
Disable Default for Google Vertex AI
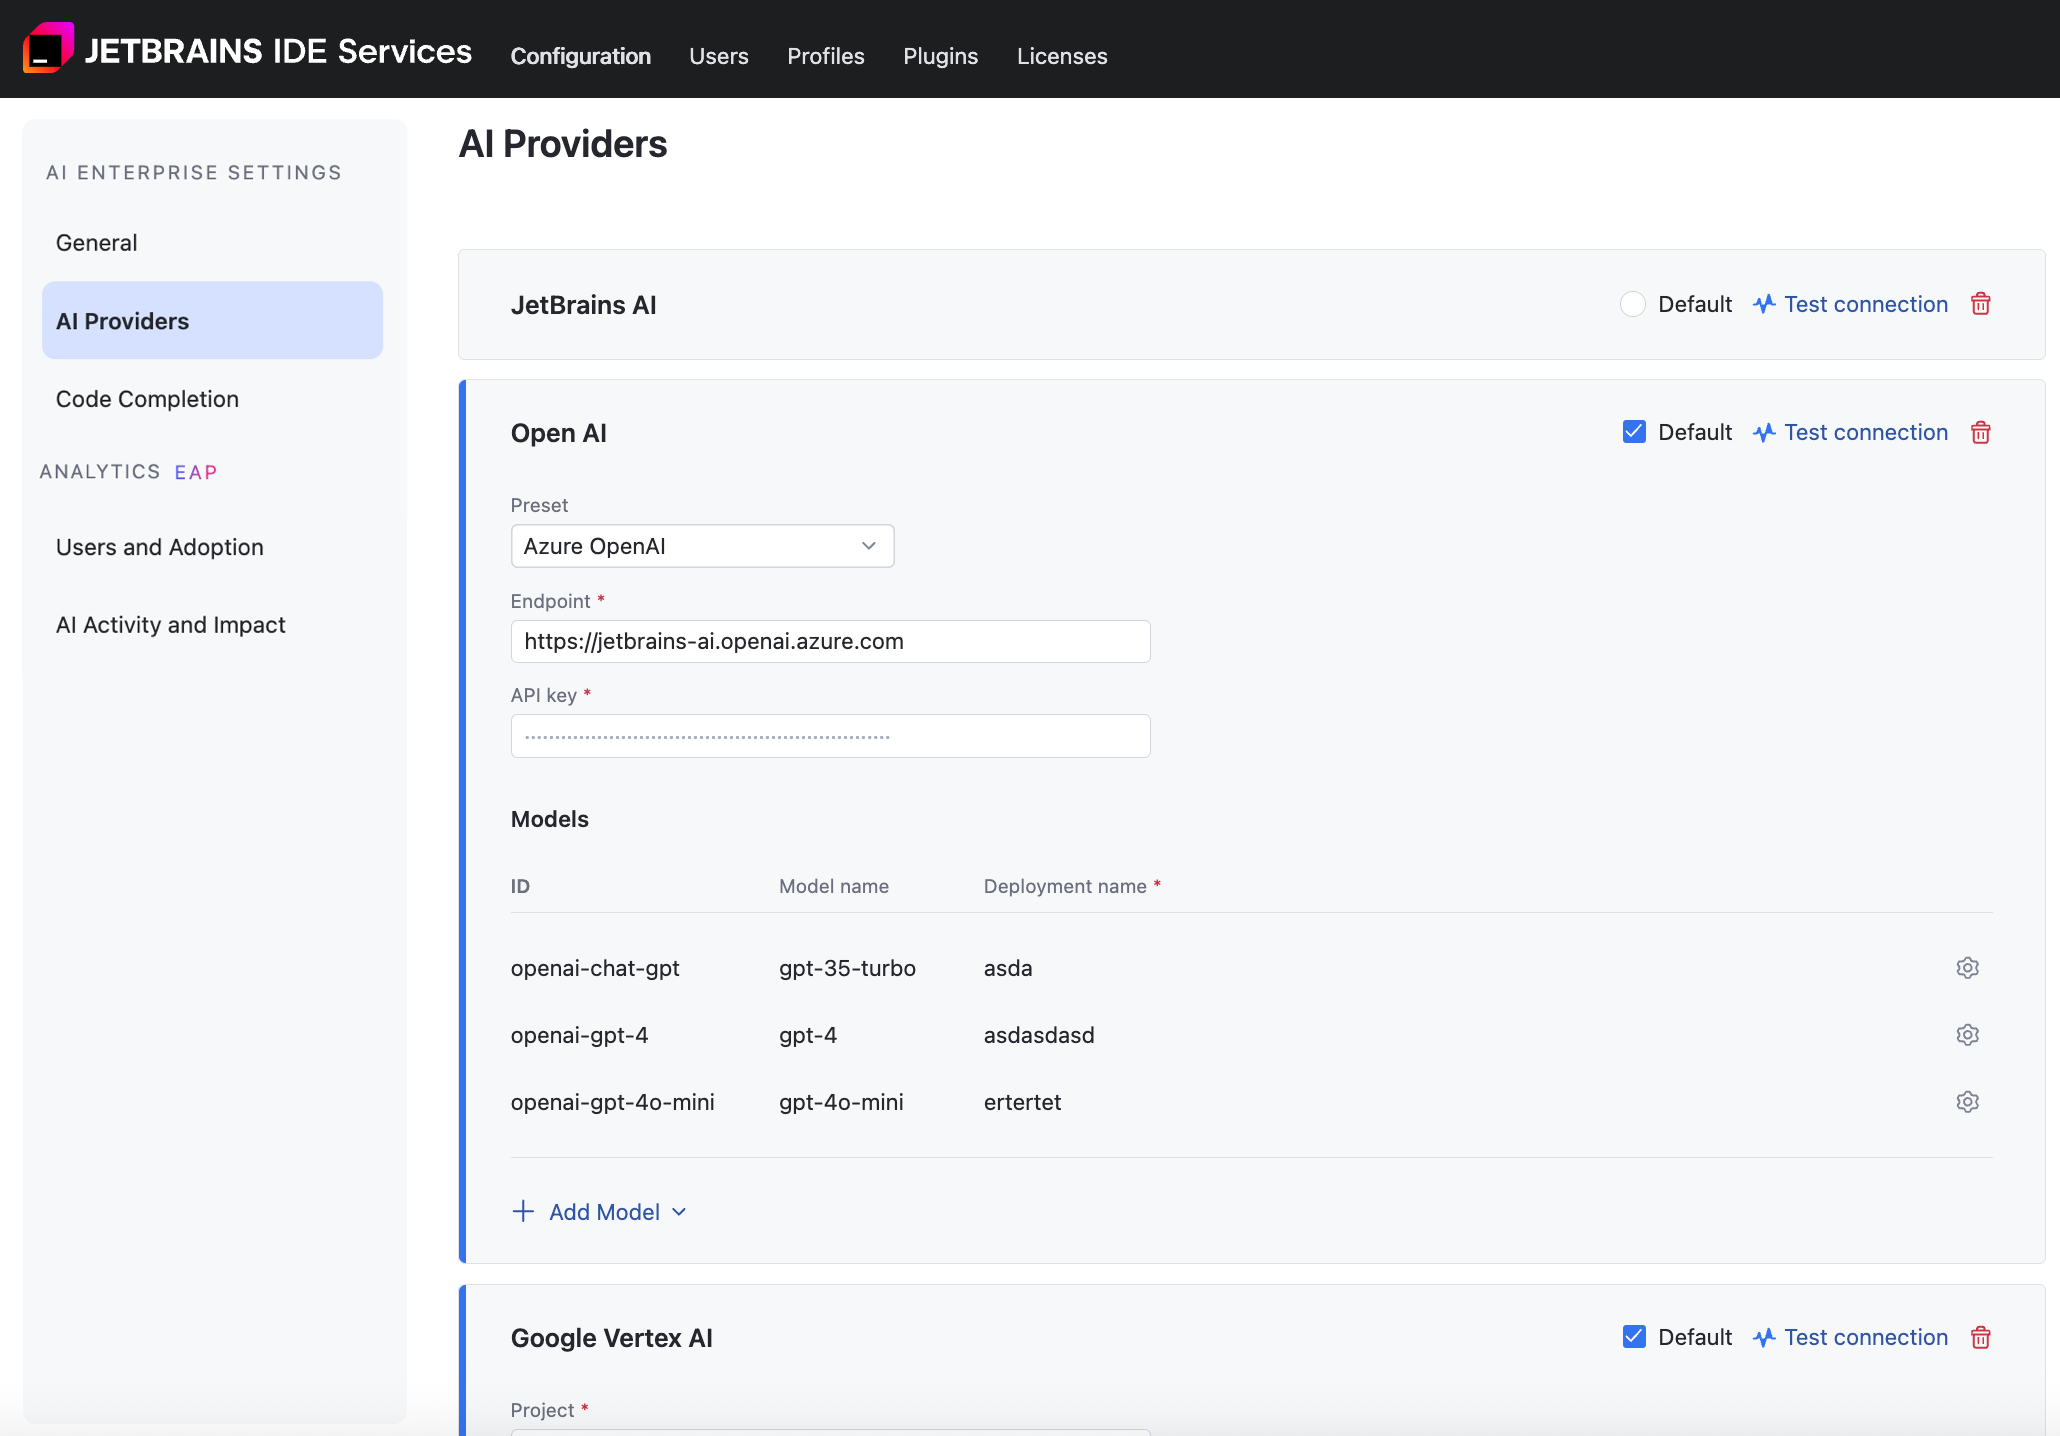click(1634, 1337)
